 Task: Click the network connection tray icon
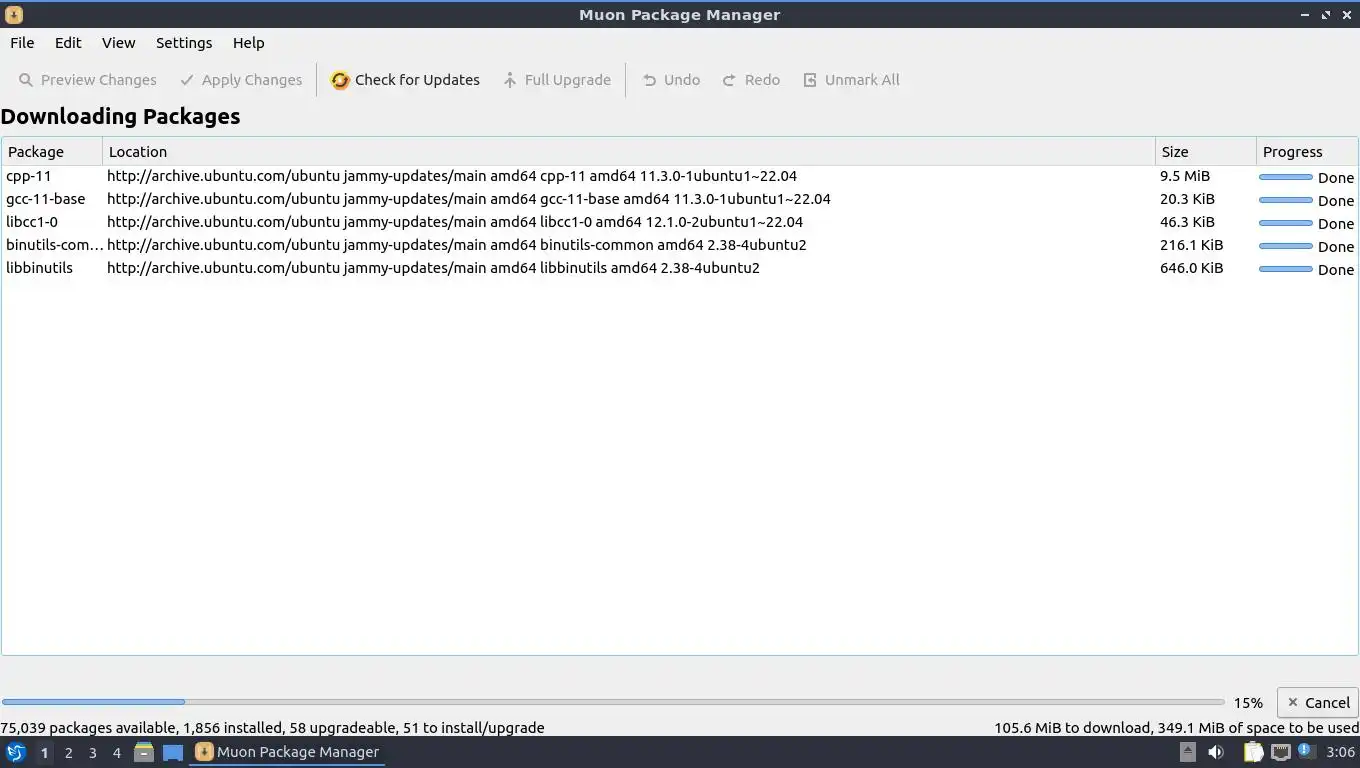click(x=1280, y=752)
